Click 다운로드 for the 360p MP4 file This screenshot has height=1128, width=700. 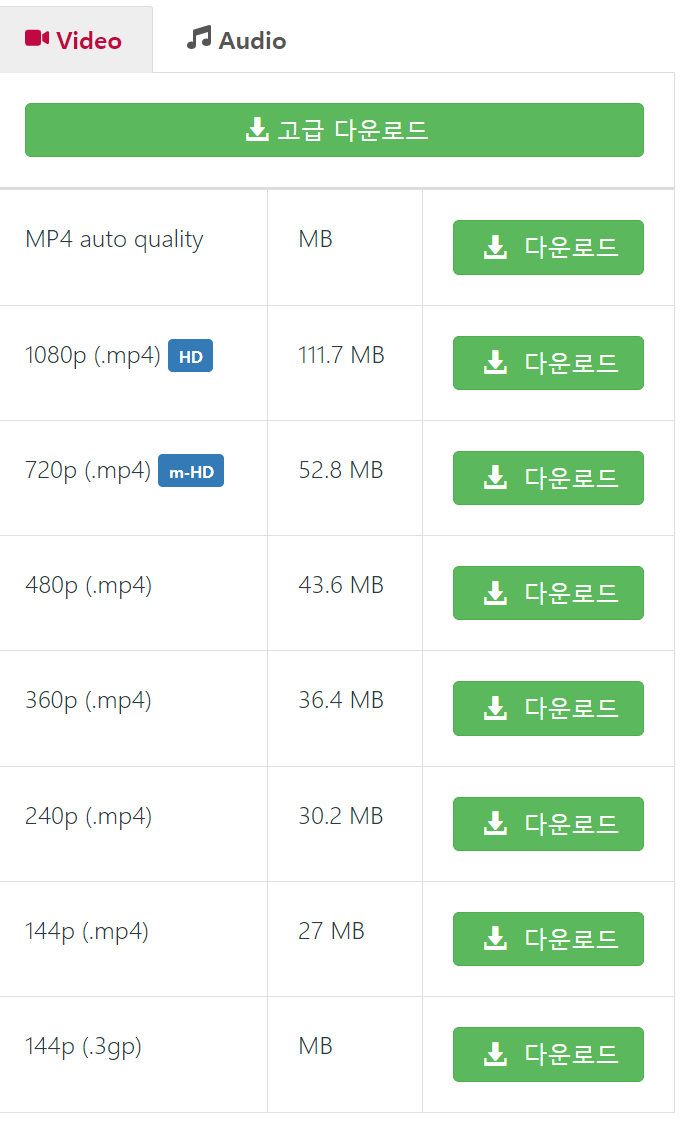pos(548,708)
